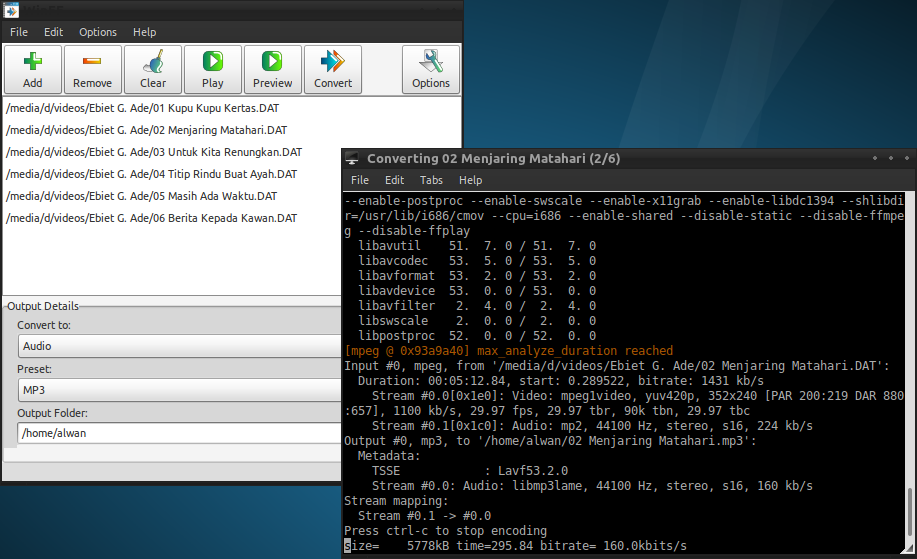Start conversion with the Convert button

tap(333, 70)
